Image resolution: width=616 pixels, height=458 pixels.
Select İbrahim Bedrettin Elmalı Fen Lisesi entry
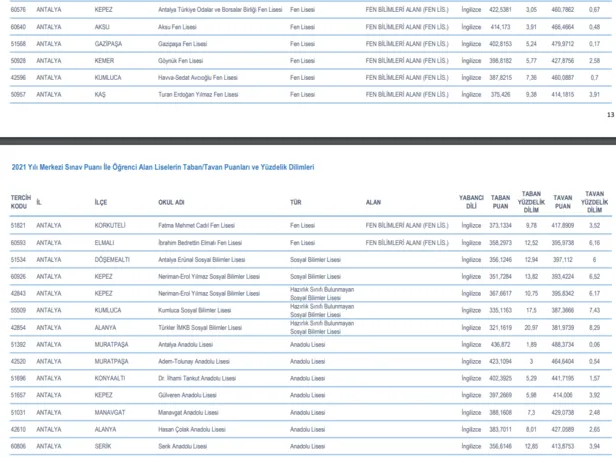[202, 242]
